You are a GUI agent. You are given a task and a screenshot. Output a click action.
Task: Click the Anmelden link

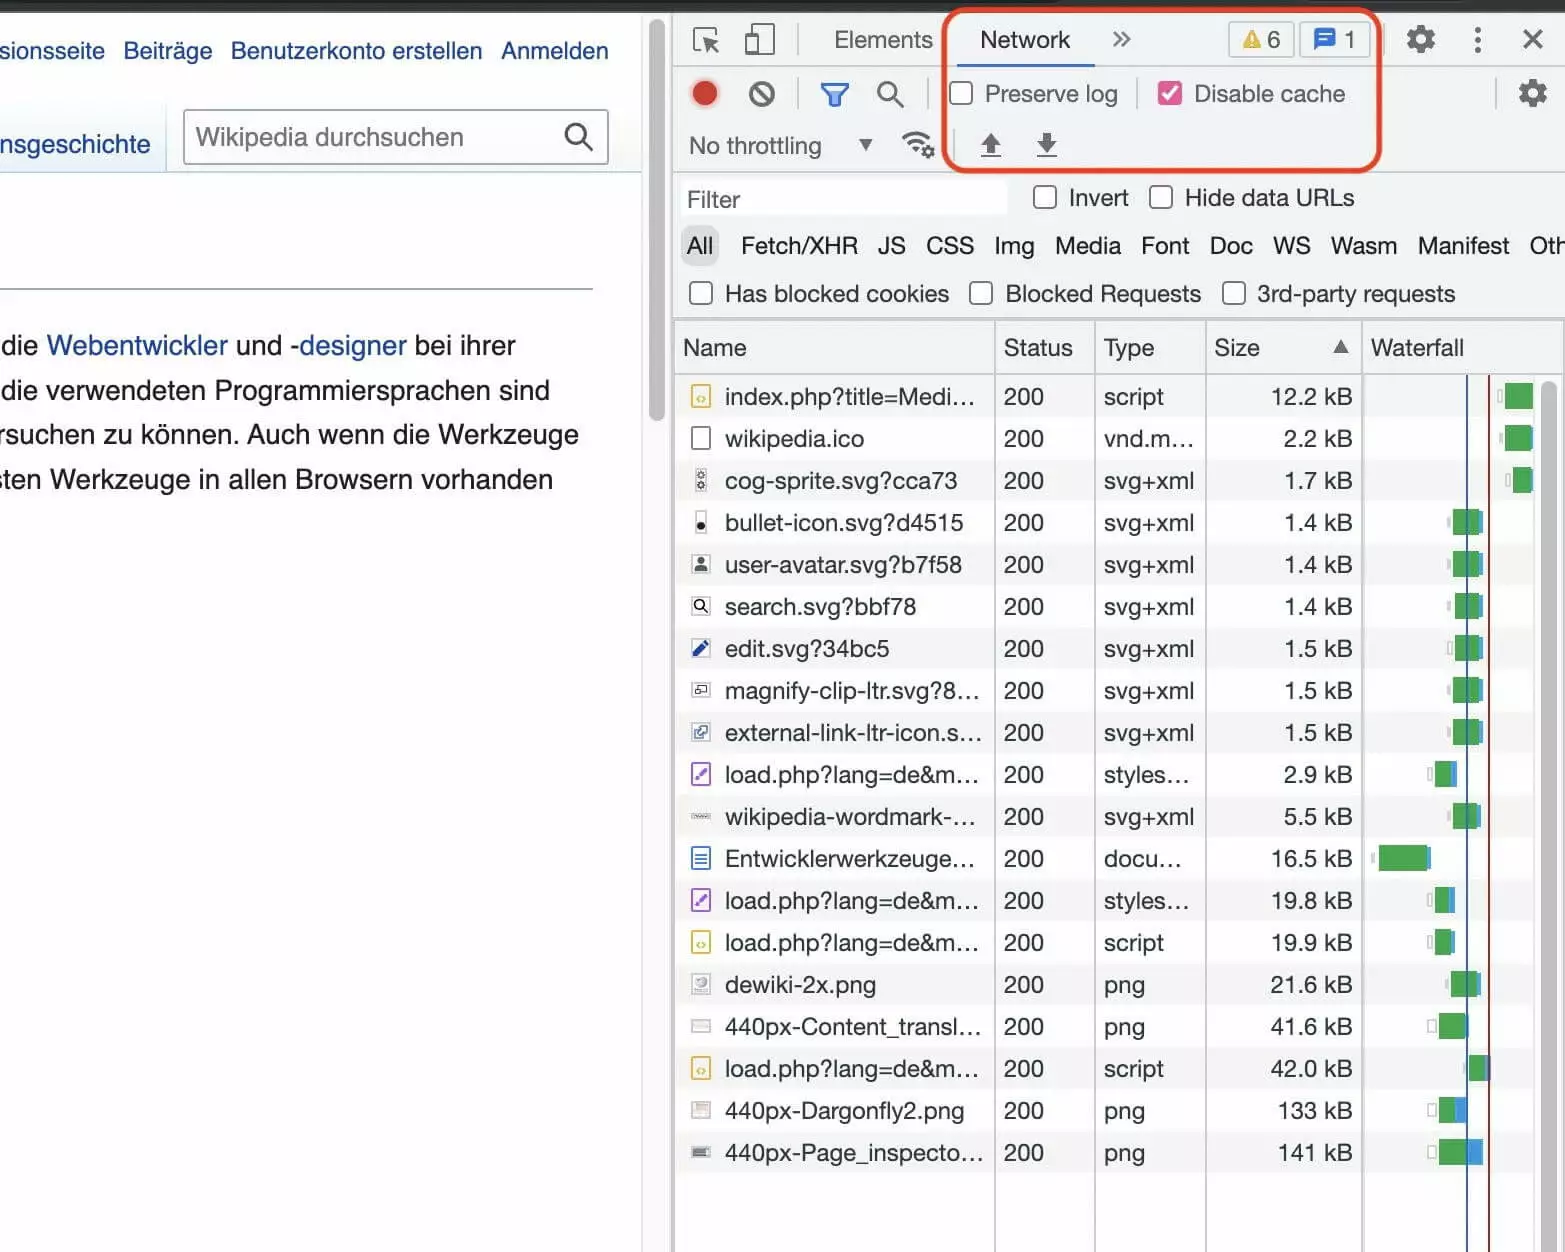554,51
